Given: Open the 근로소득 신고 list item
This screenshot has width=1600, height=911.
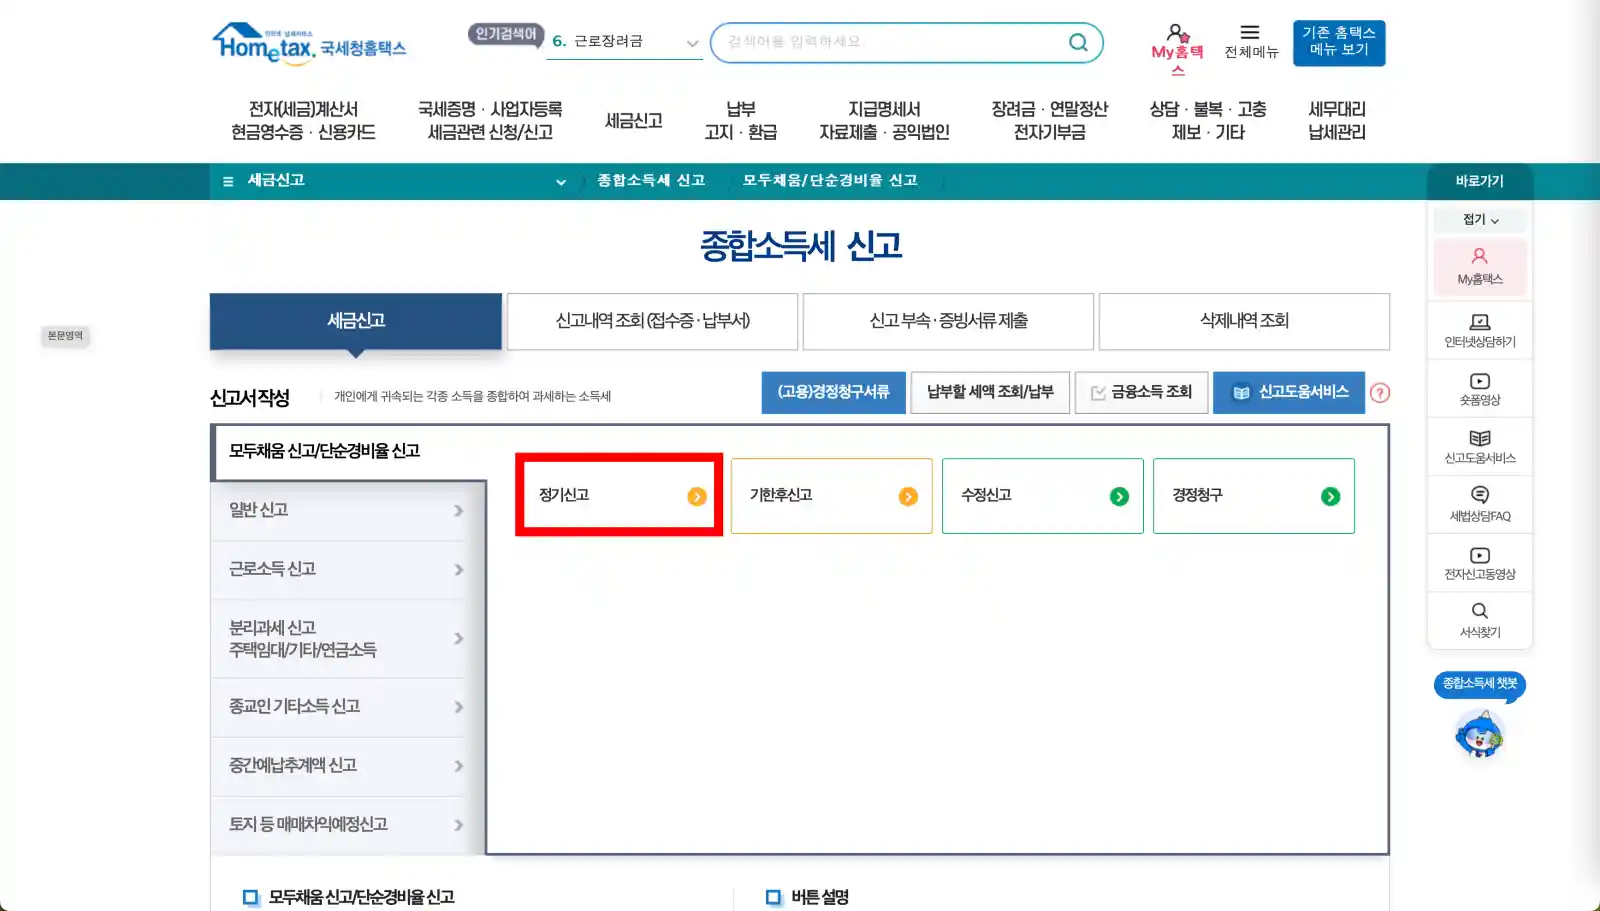Looking at the screenshot, I should click(340, 568).
